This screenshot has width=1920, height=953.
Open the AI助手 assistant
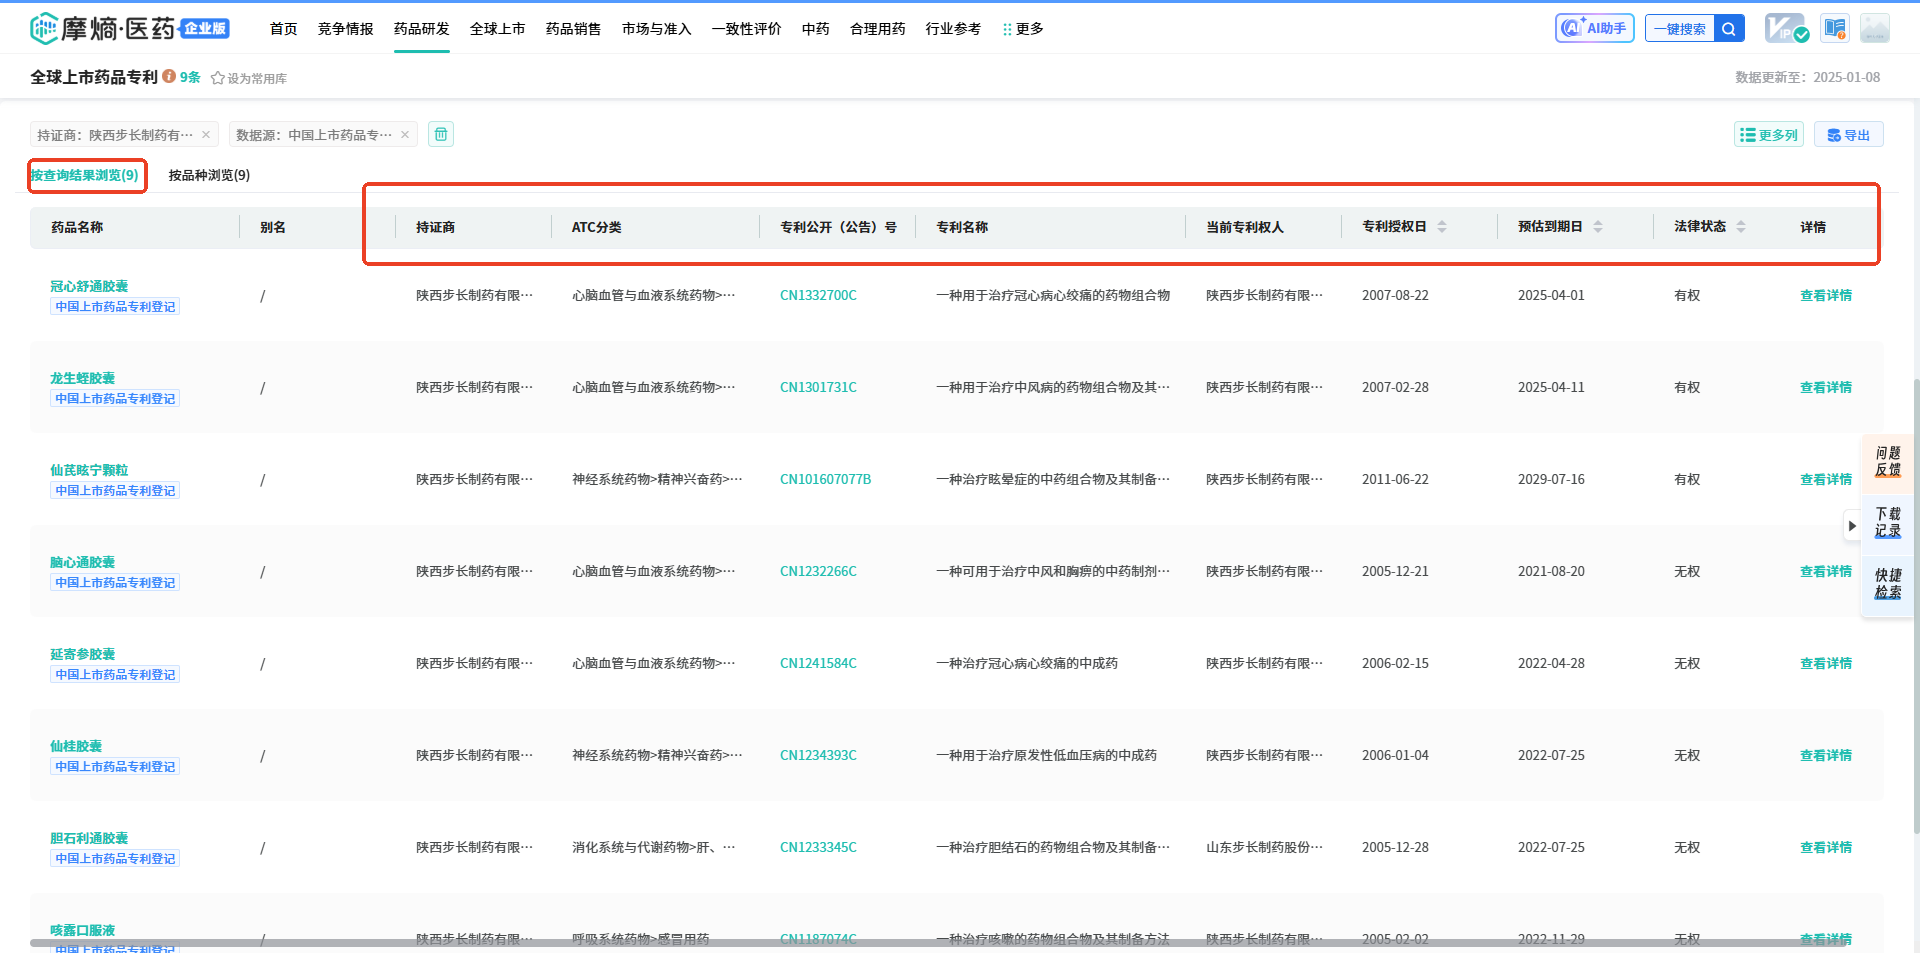point(1594,28)
